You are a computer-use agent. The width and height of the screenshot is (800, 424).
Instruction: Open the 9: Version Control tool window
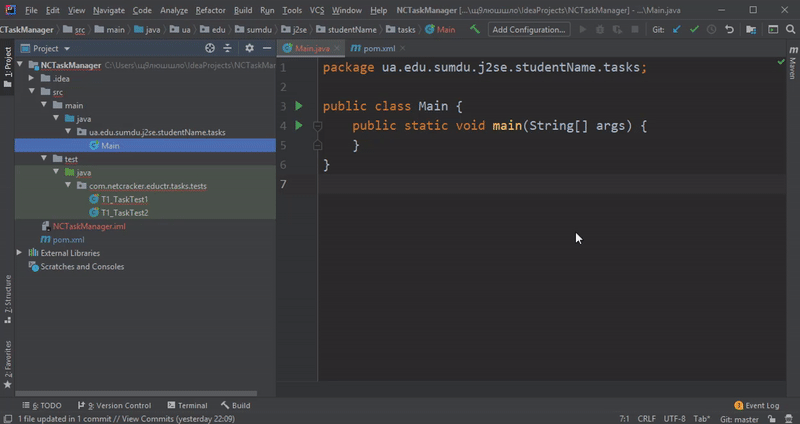[x=114, y=406]
